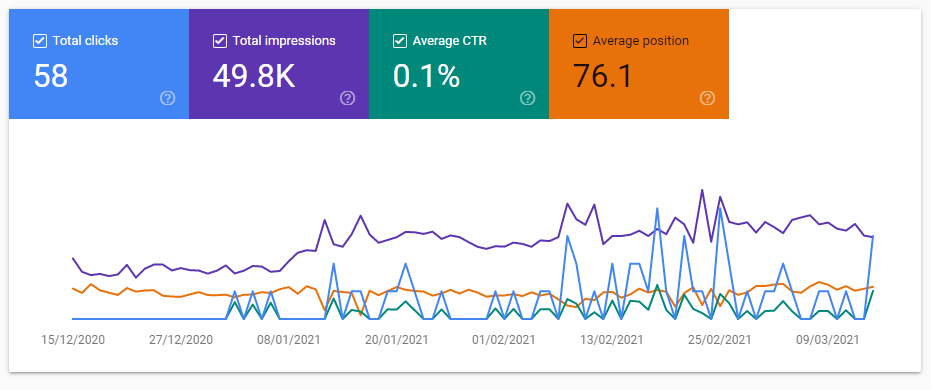
Task: Uncheck the Average CTR checkbox
Action: pyautogui.click(x=400, y=41)
